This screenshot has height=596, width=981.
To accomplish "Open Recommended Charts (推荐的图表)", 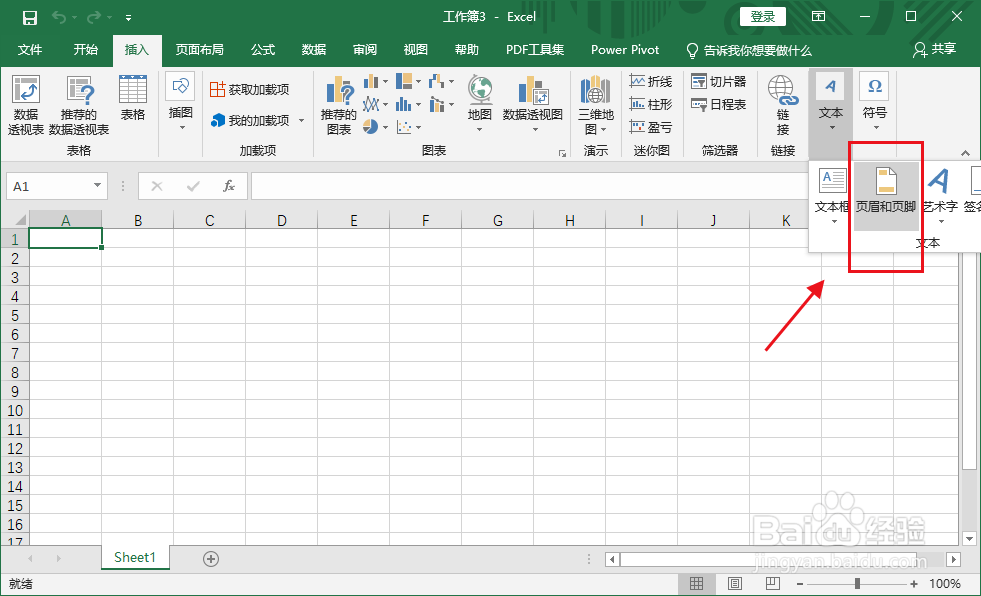I will tap(338, 105).
